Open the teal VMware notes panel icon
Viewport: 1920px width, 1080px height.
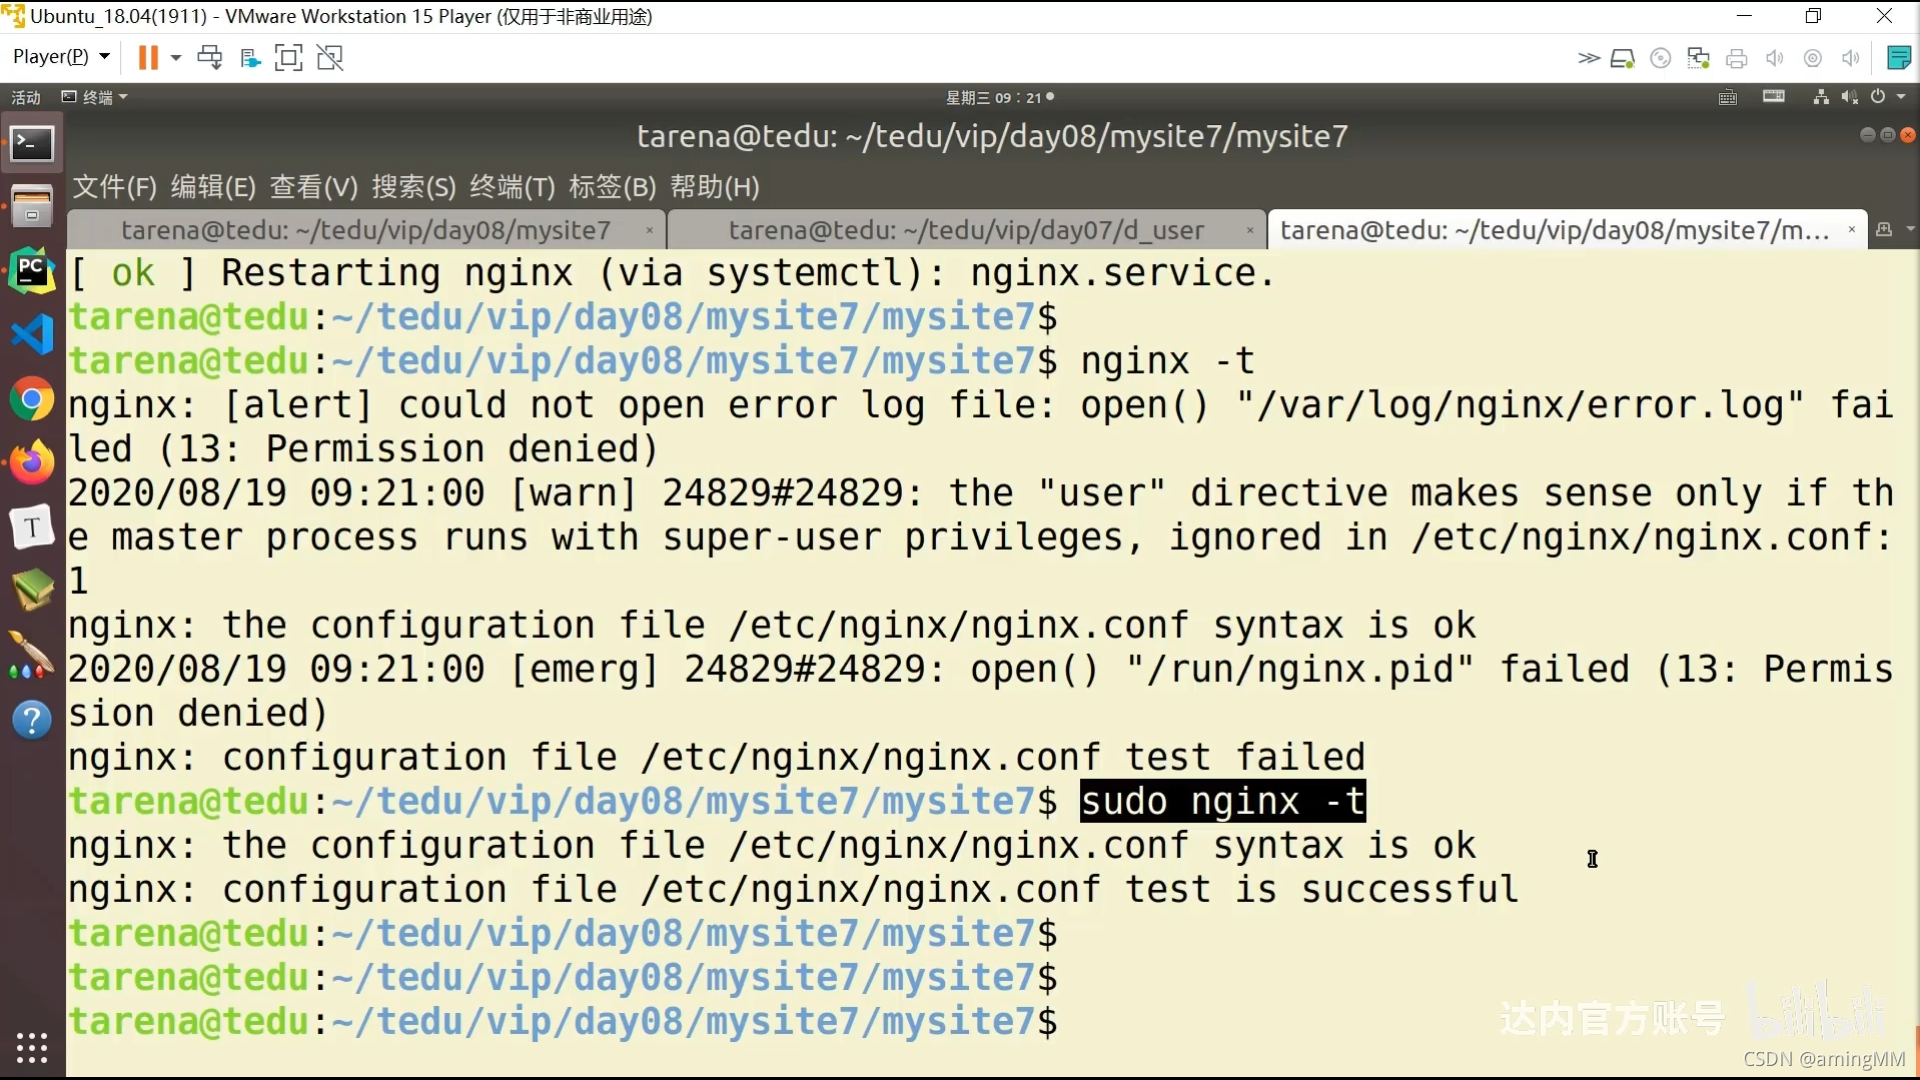1899,58
